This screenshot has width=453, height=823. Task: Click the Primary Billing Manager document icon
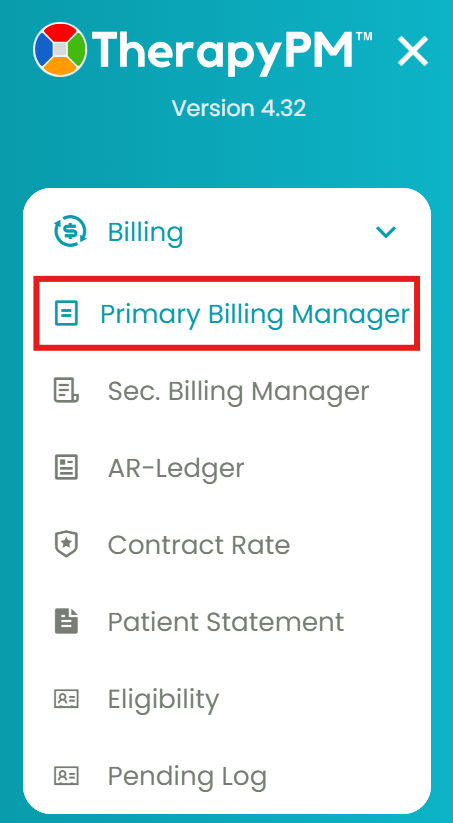coord(67,314)
